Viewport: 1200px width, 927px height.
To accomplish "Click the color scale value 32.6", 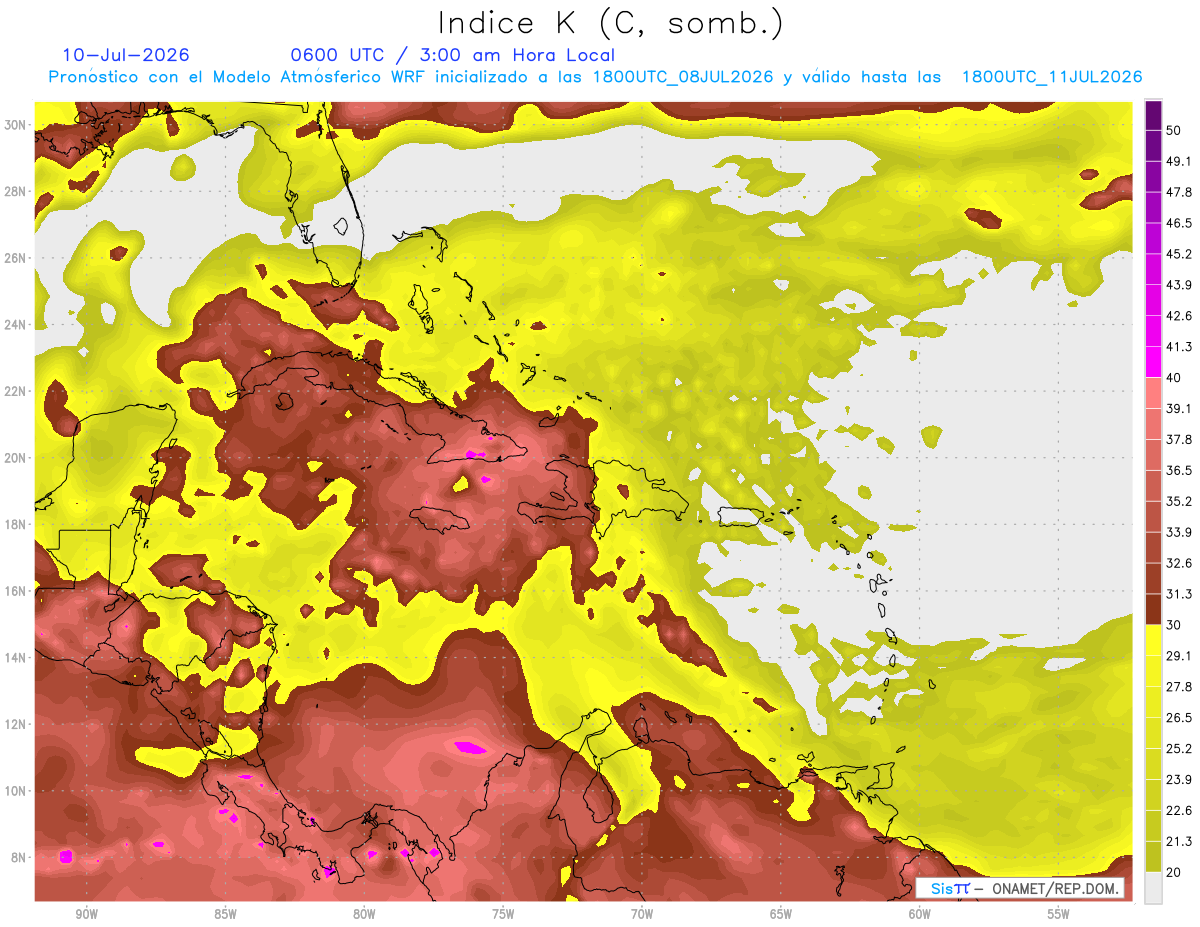I will (1180, 563).
